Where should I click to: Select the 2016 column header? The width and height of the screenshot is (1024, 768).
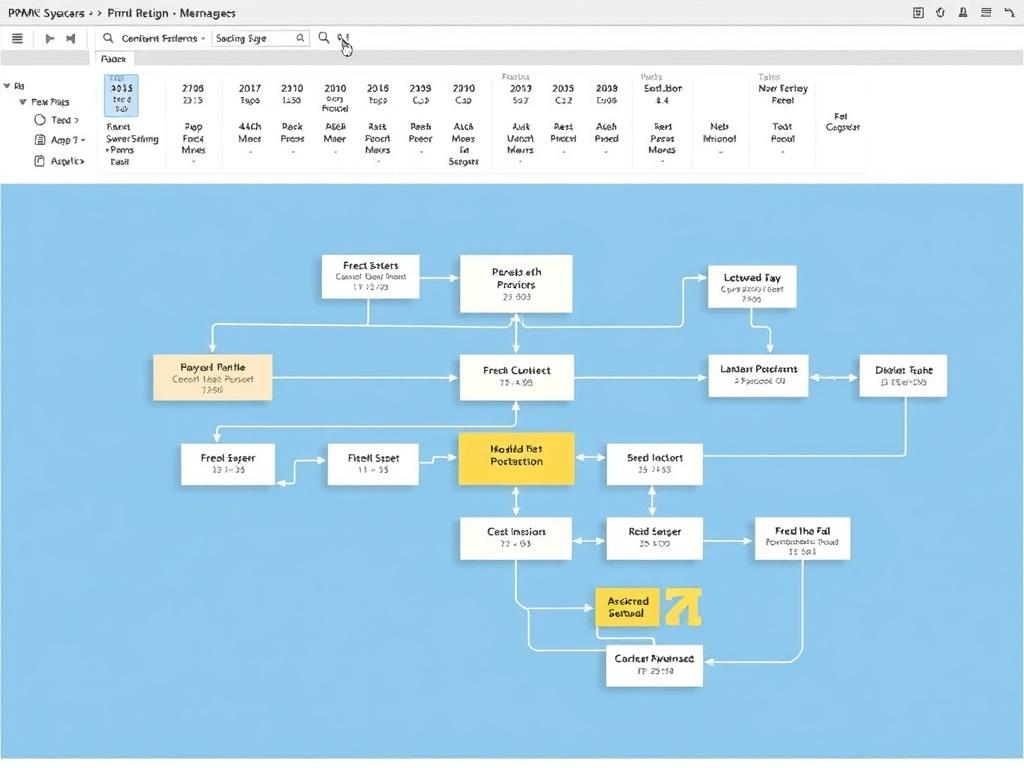[377, 88]
